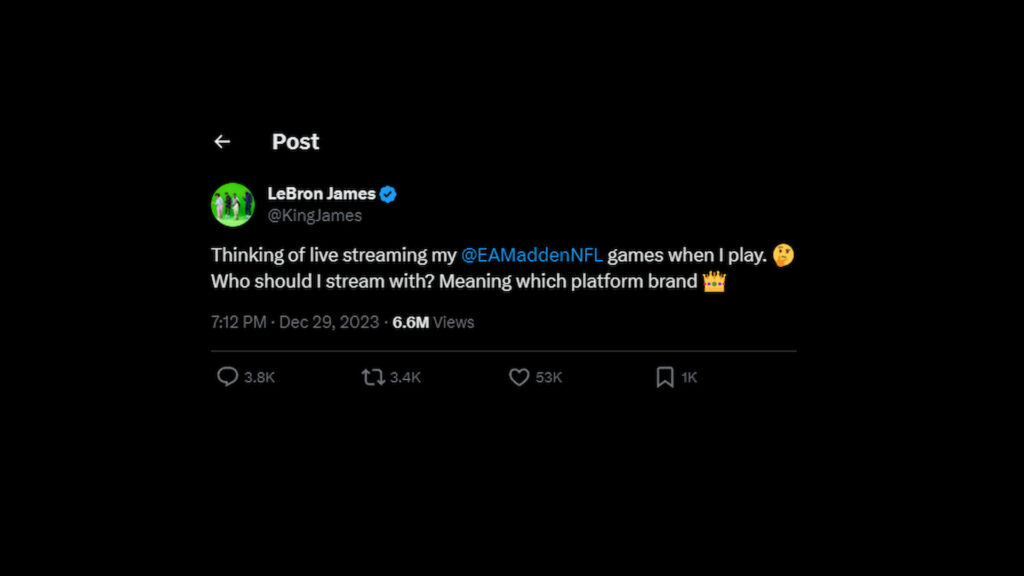Bookmark the post
Viewport: 1024px width, 576px height.
(663, 377)
